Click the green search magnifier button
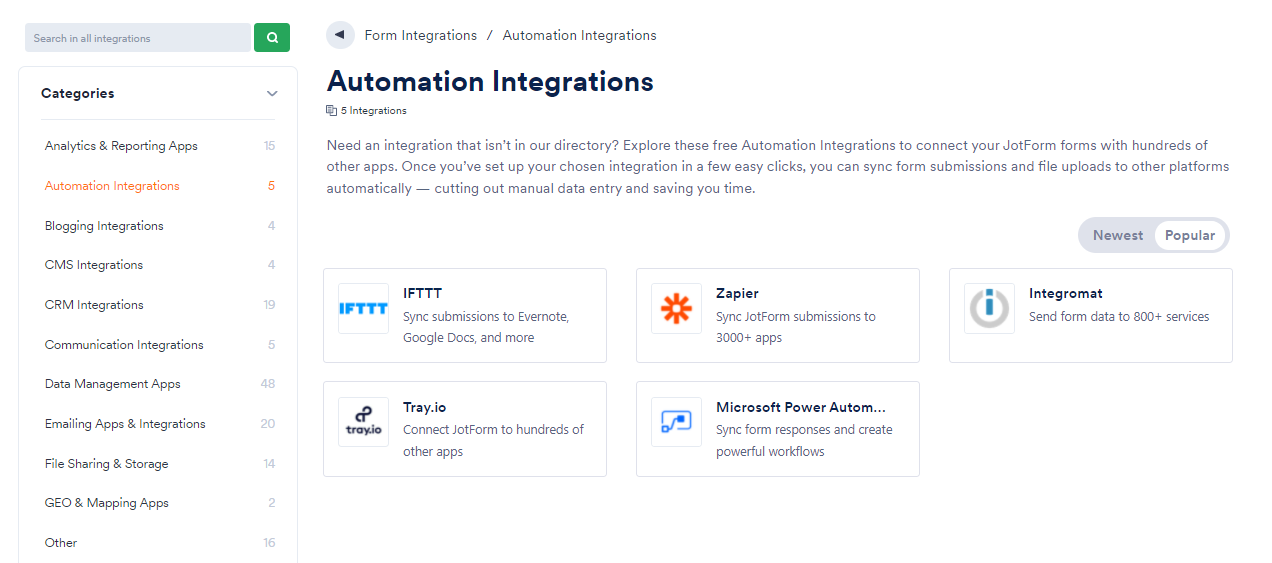Viewport: 1272px width, 563px height. (x=272, y=38)
